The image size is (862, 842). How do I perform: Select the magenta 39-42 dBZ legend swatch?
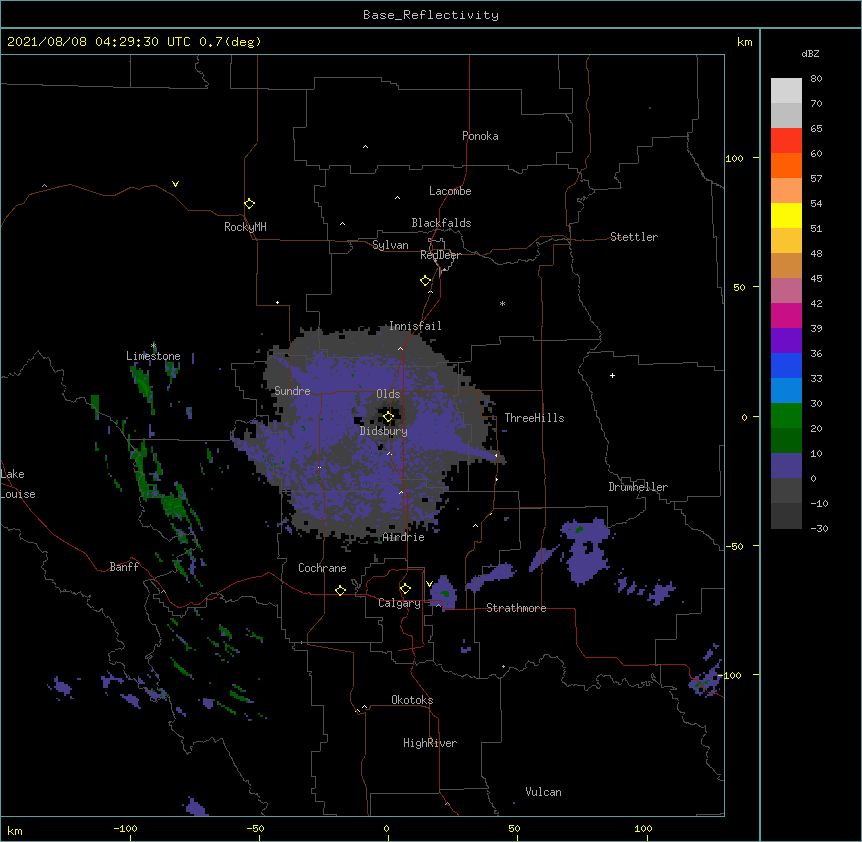coord(786,315)
